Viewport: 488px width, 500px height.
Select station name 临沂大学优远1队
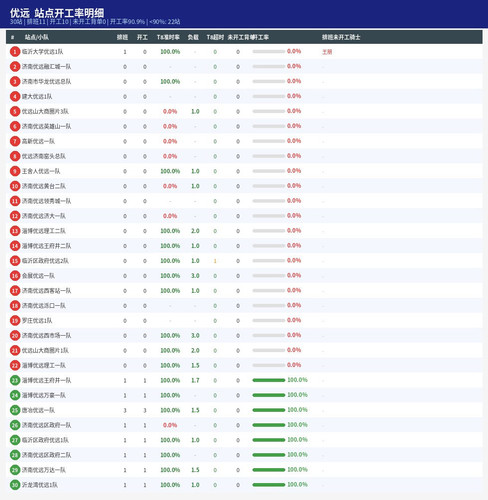42,52
